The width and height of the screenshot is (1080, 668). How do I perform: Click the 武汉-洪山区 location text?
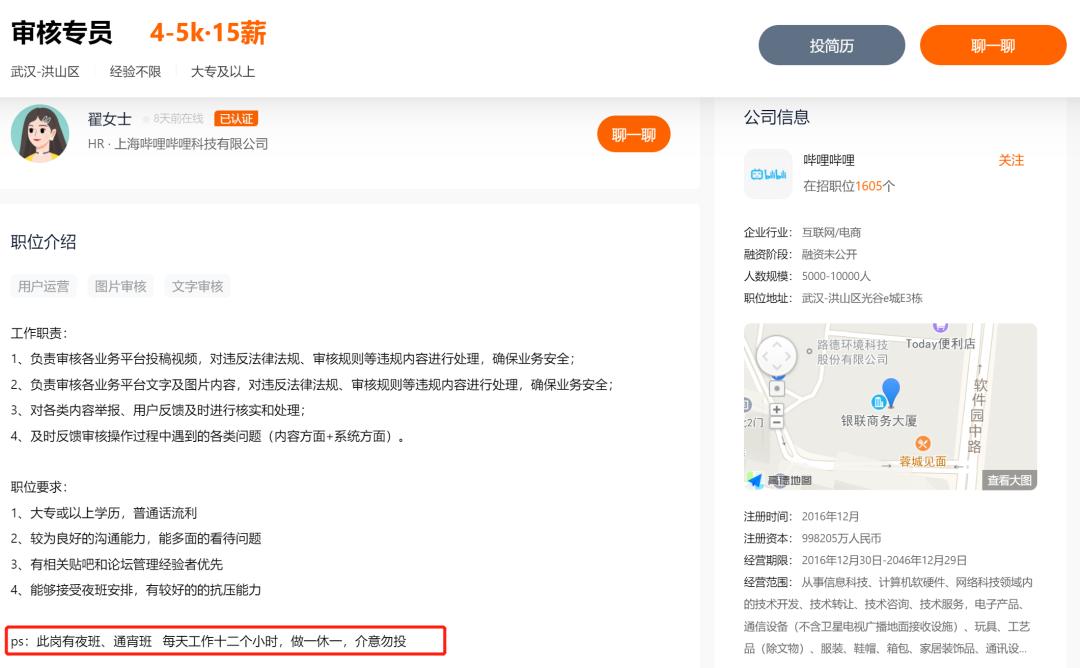(x=45, y=72)
